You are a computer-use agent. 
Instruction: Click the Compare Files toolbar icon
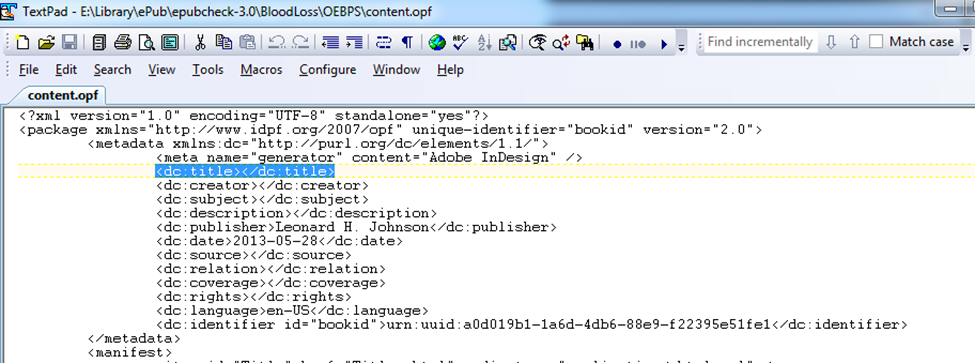(508, 42)
